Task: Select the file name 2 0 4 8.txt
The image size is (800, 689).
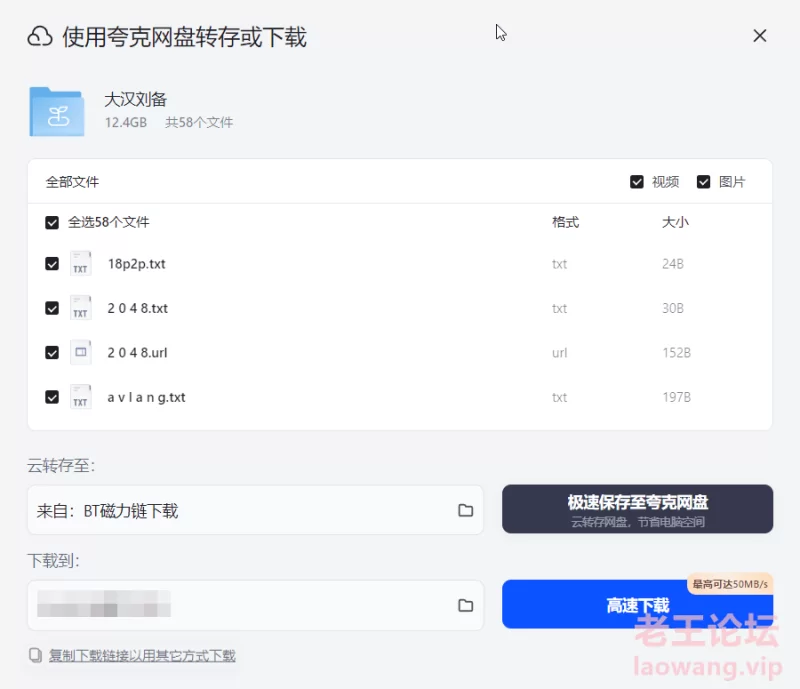Action: click(x=137, y=308)
